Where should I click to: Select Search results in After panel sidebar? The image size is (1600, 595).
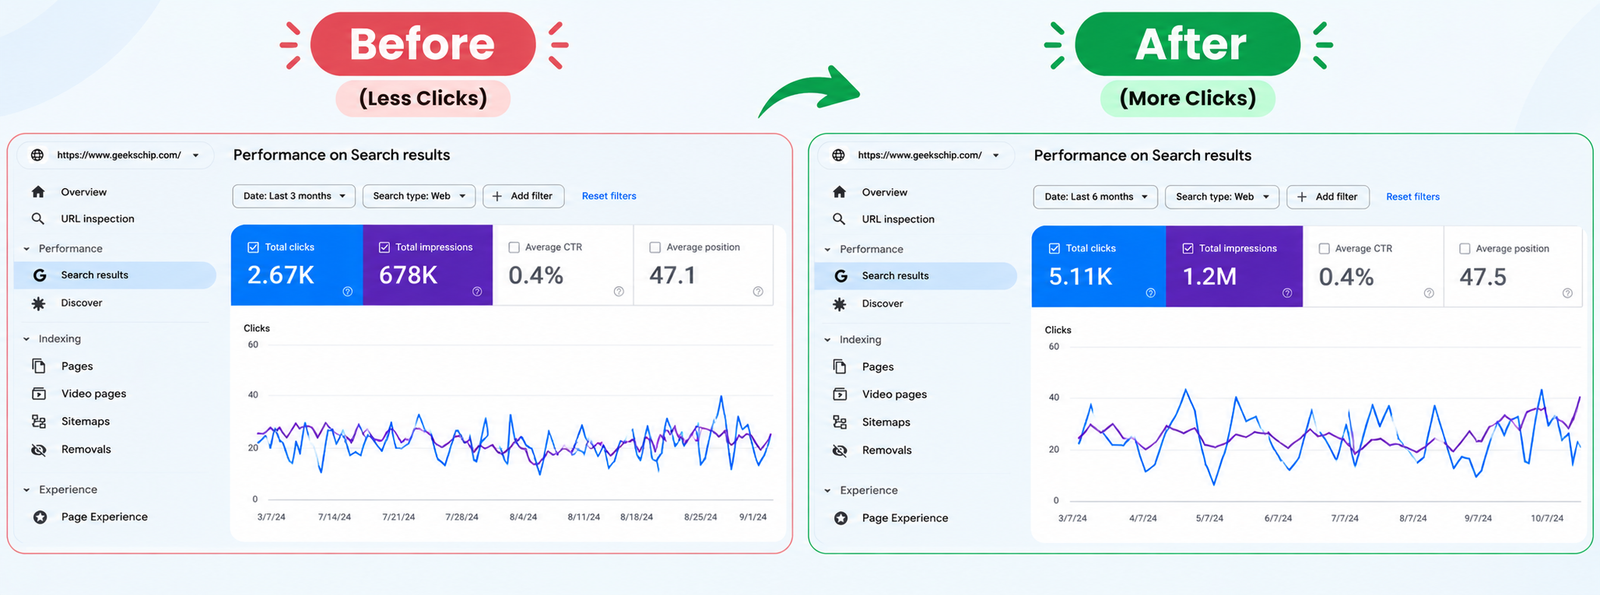coord(916,276)
